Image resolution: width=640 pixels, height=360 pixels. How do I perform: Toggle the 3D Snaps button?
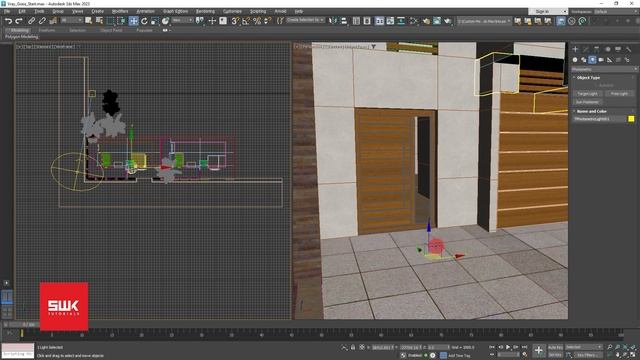[x=235, y=21]
